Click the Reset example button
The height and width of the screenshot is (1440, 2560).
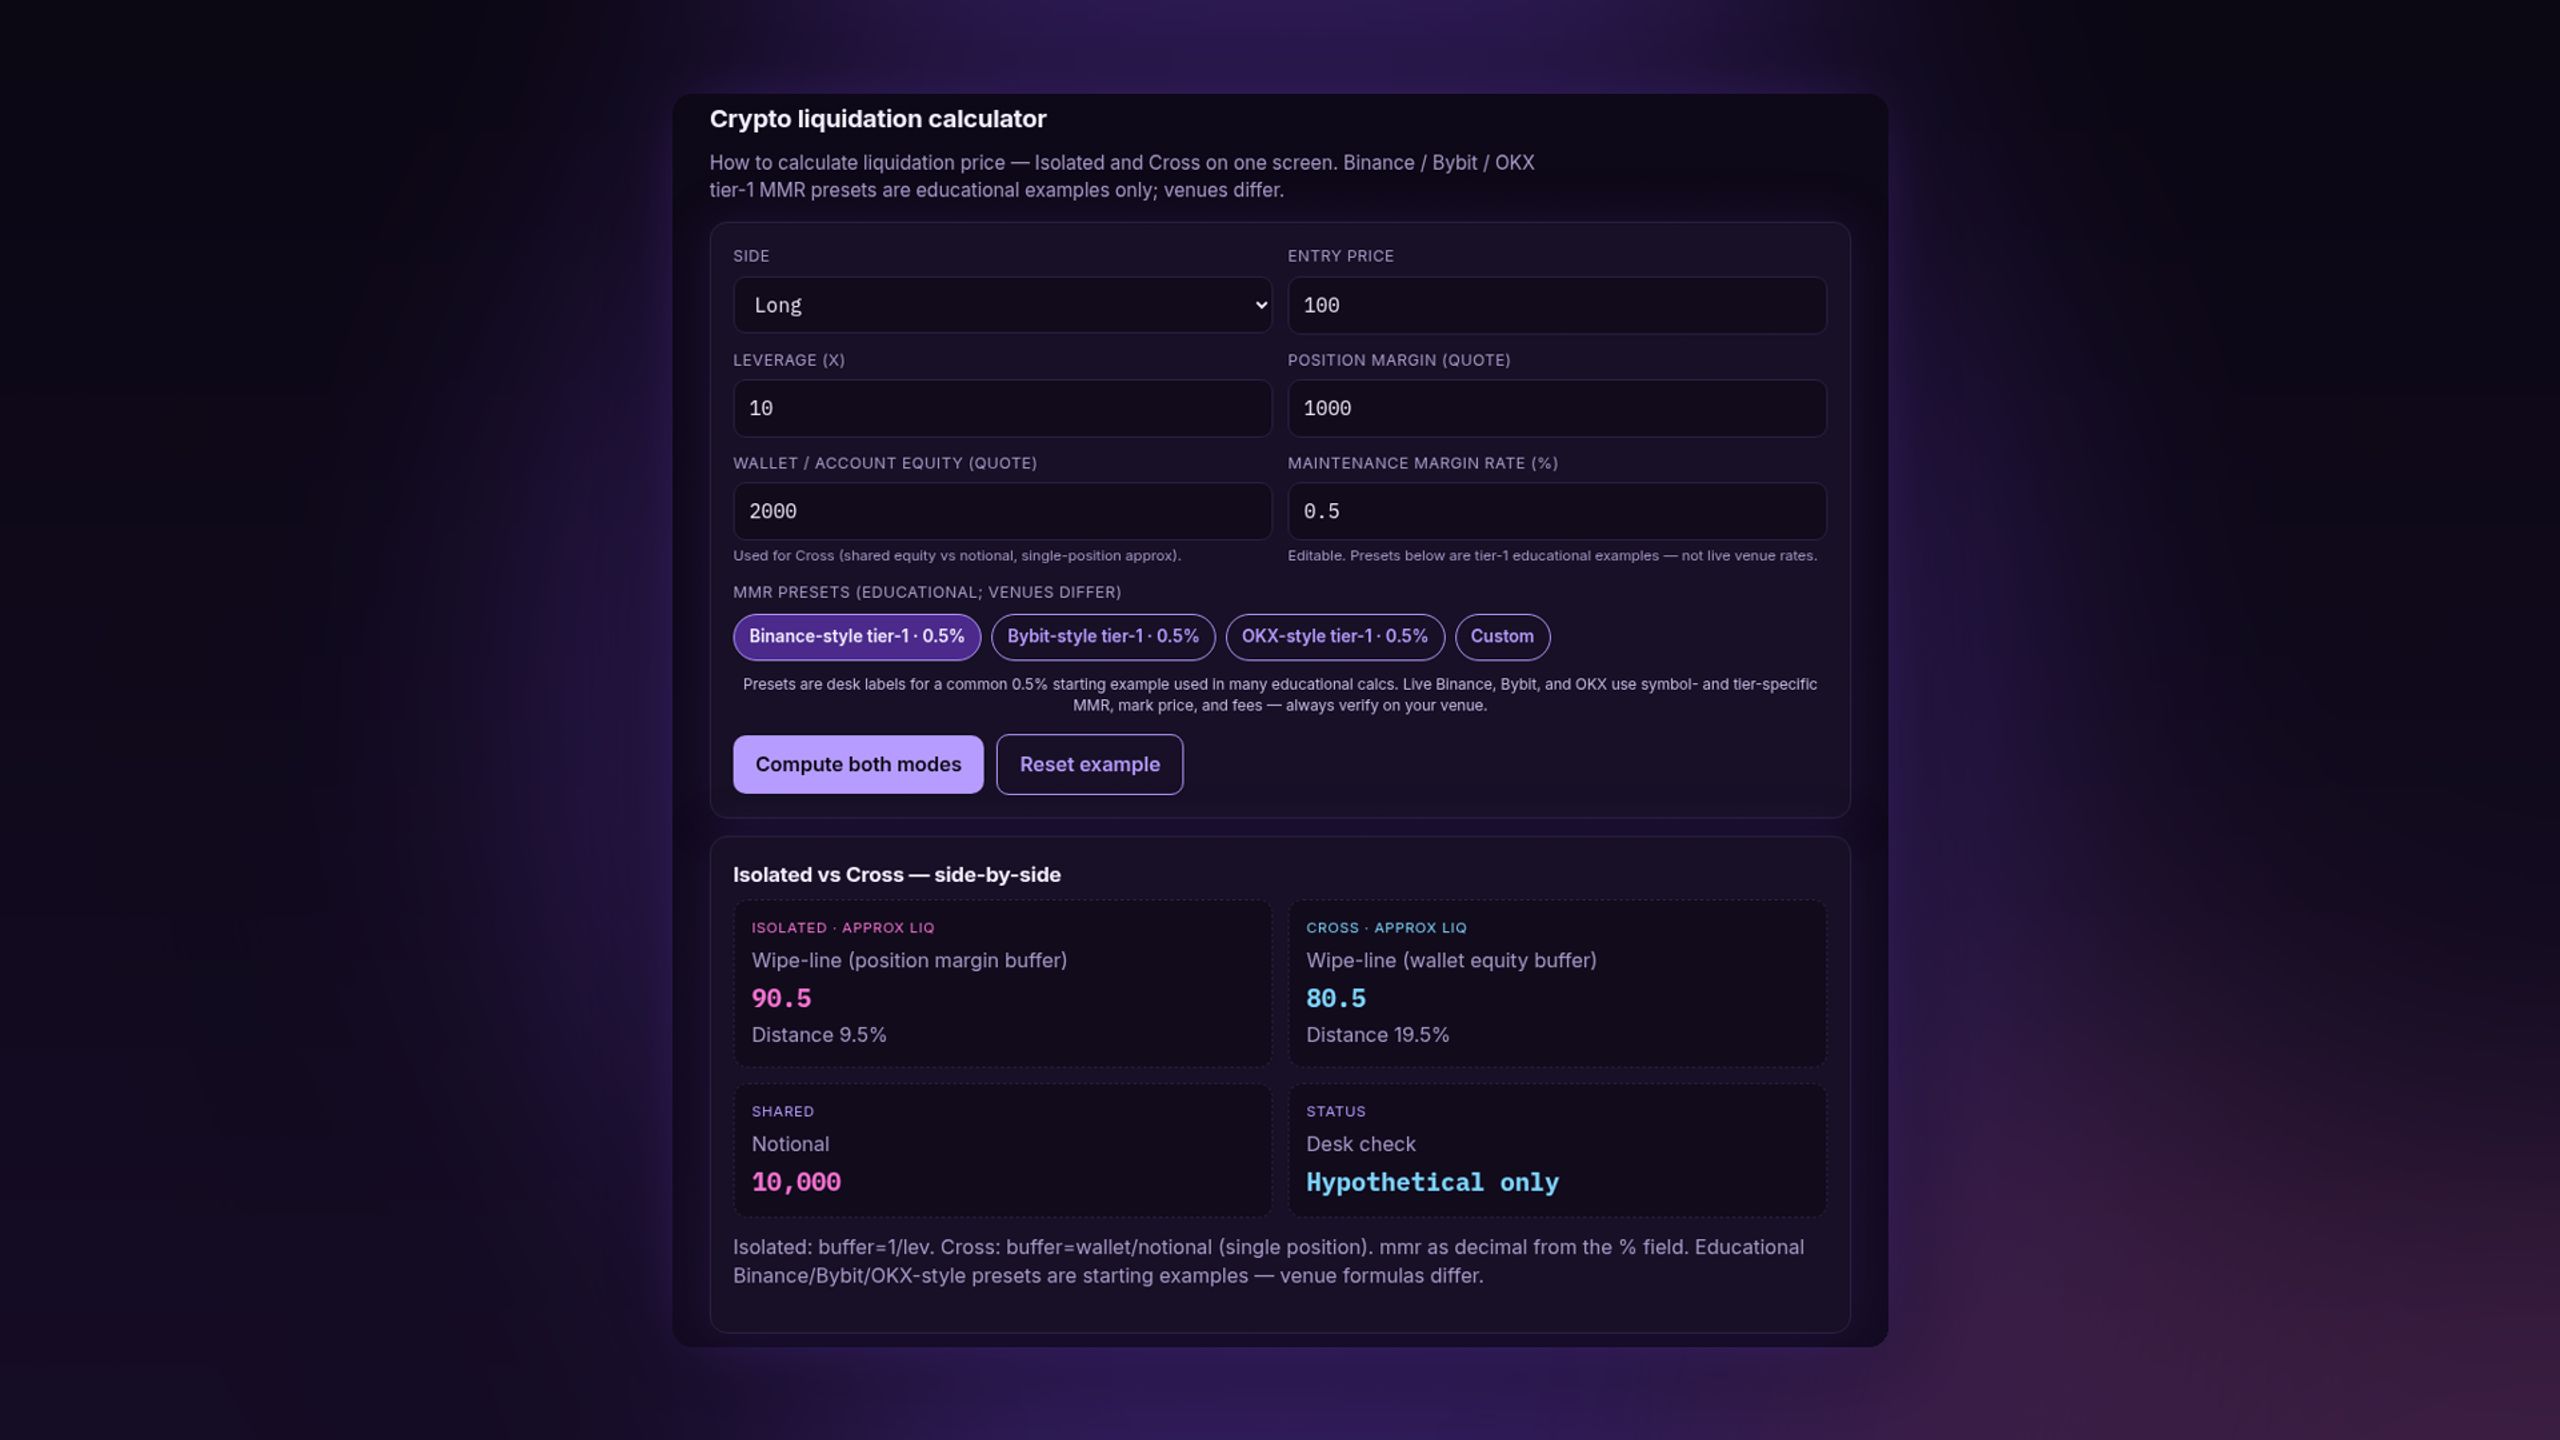tap(1089, 764)
